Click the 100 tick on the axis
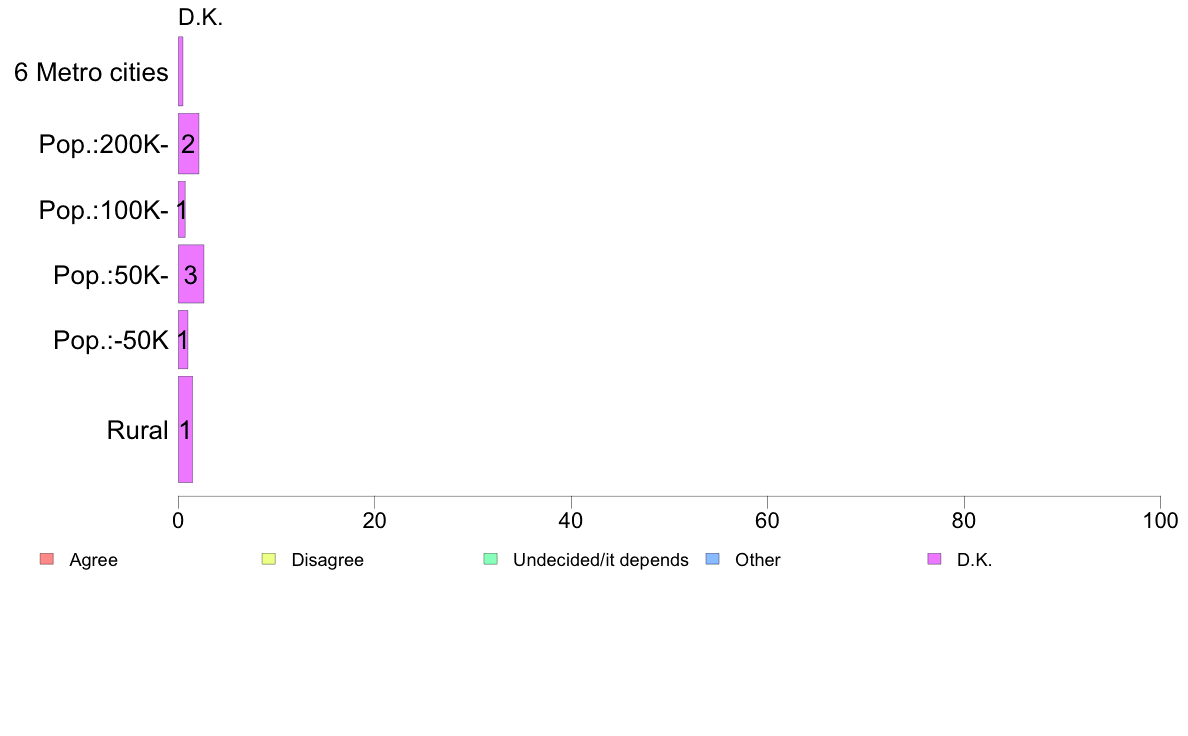 1160,521
